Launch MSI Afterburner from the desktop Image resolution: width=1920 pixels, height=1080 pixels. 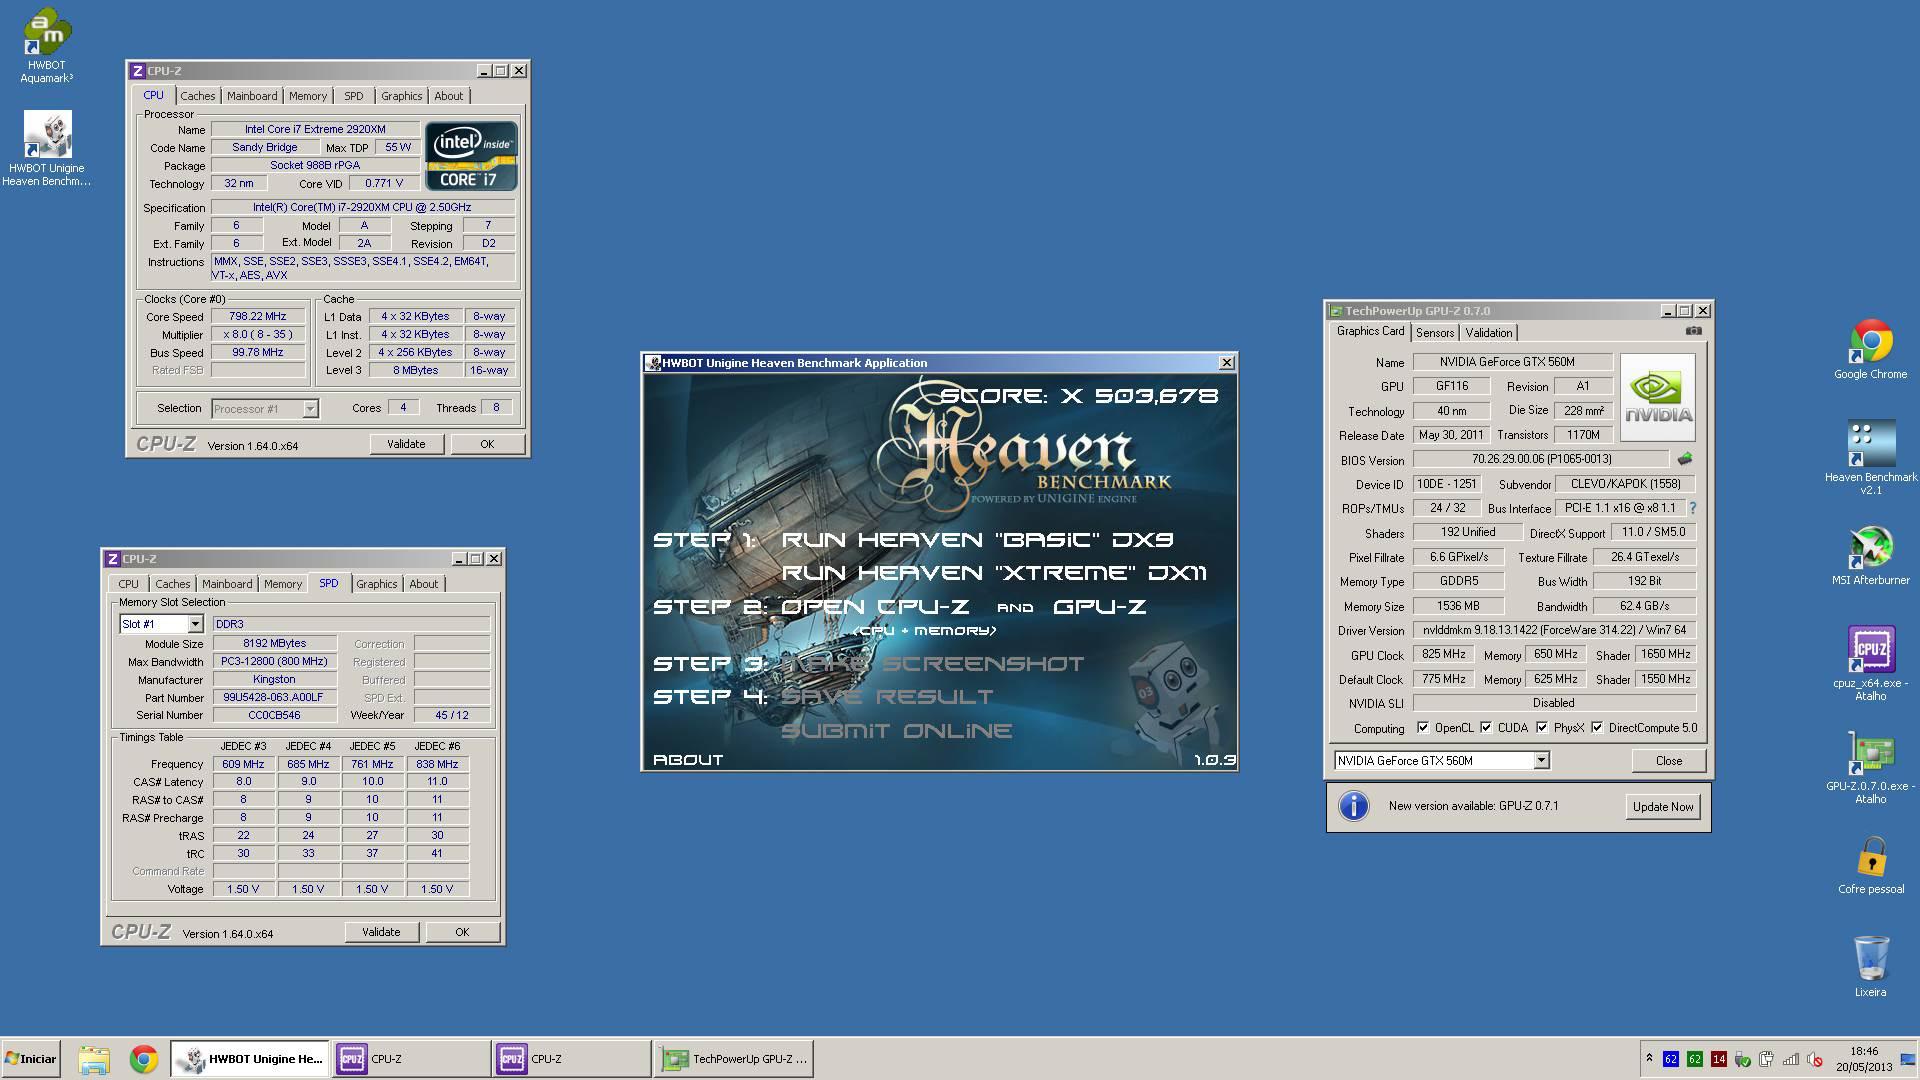click(x=1870, y=555)
